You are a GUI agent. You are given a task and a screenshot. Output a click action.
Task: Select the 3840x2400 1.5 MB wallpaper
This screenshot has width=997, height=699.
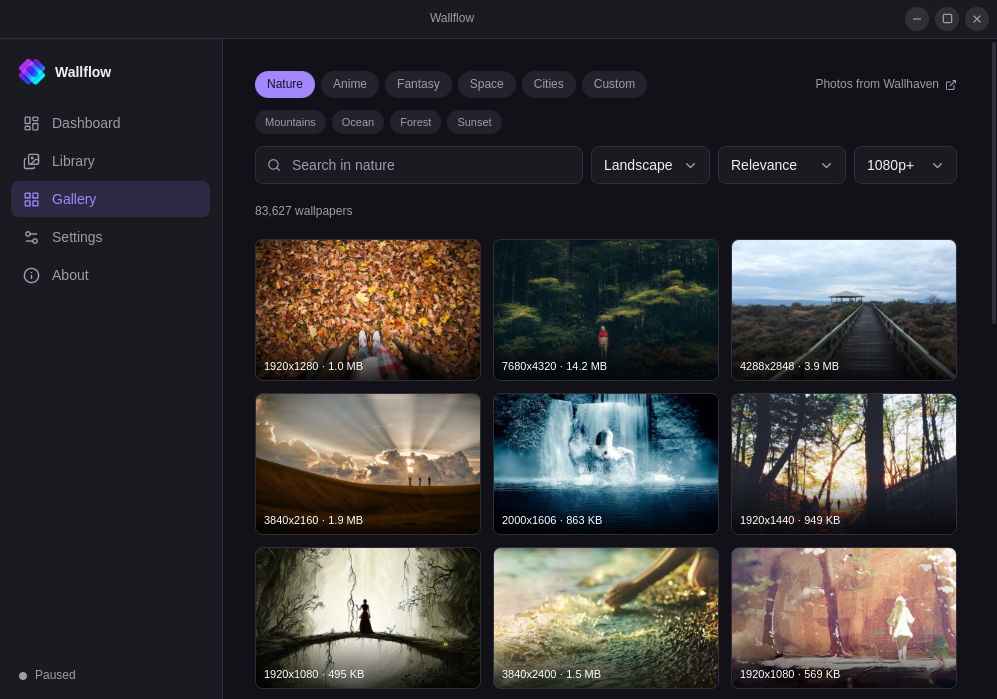click(606, 618)
